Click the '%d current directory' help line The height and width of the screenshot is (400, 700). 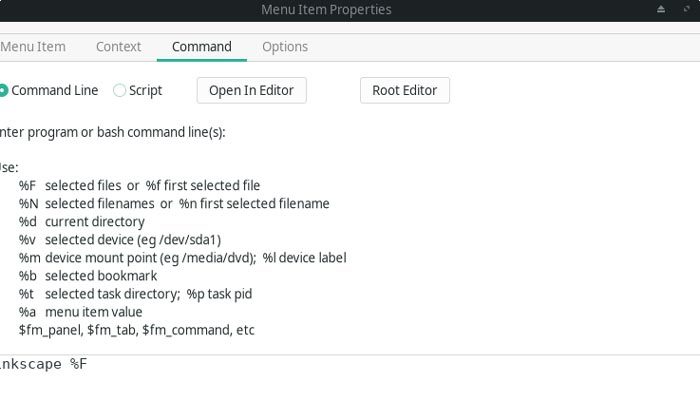coord(82,221)
